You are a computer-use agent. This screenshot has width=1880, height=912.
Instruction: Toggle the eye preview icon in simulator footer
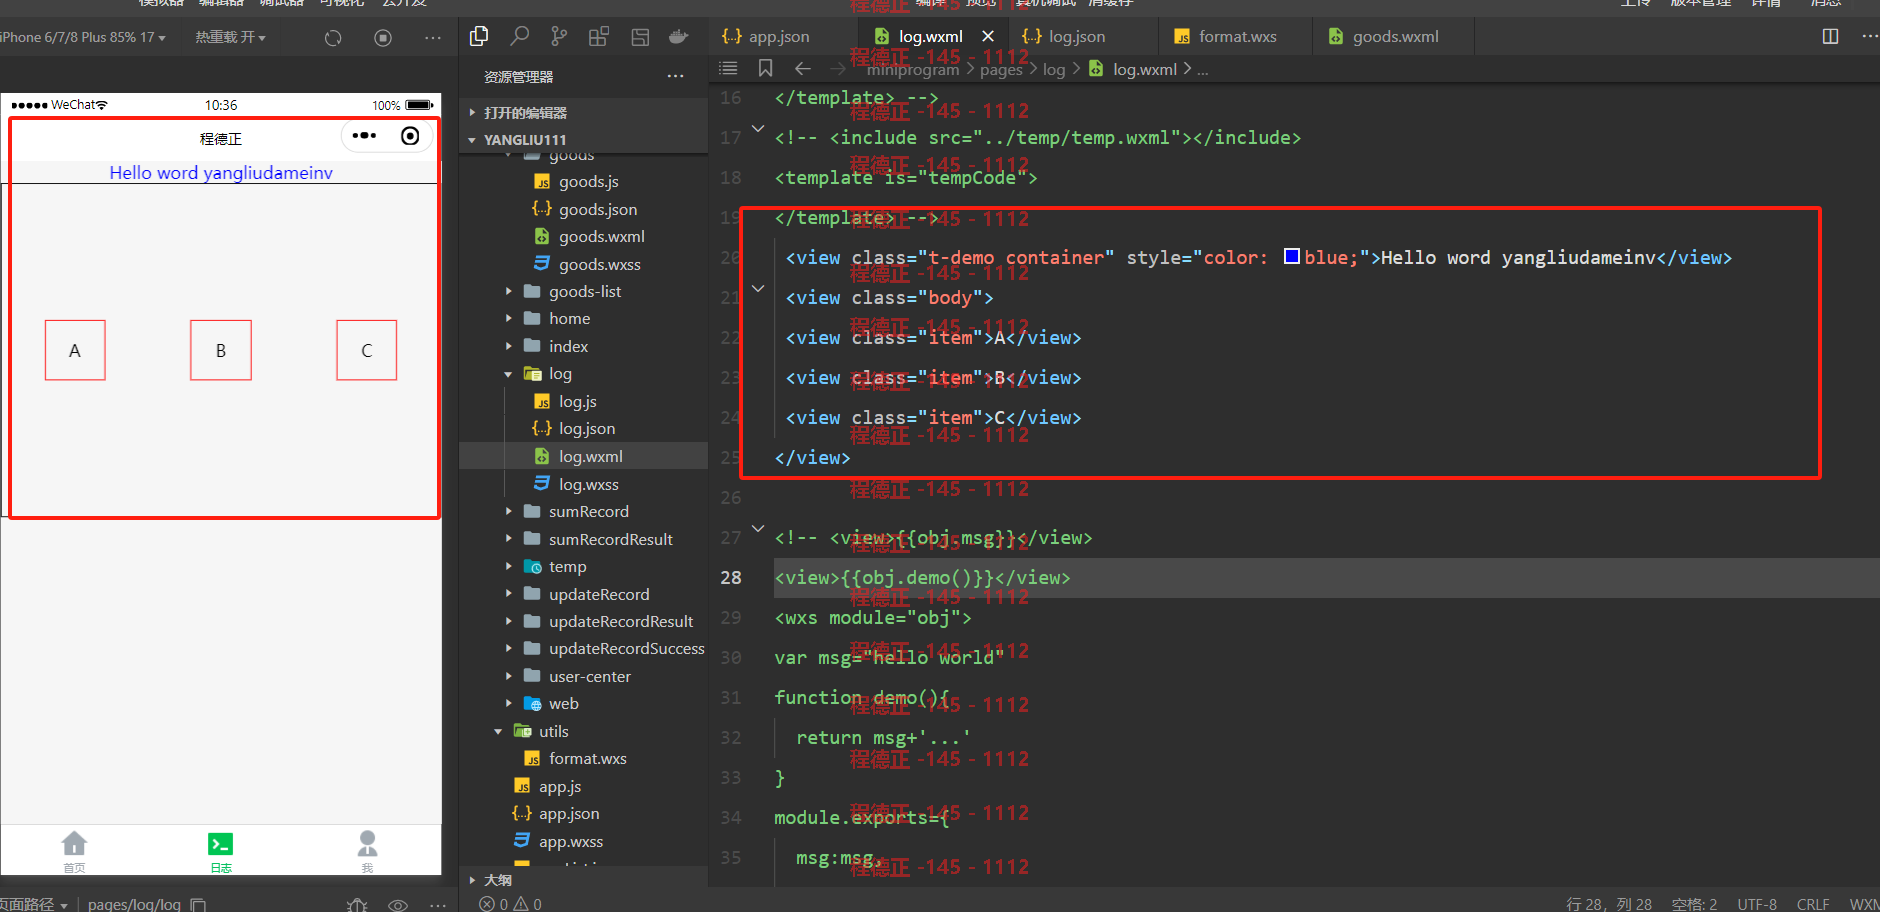398,905
